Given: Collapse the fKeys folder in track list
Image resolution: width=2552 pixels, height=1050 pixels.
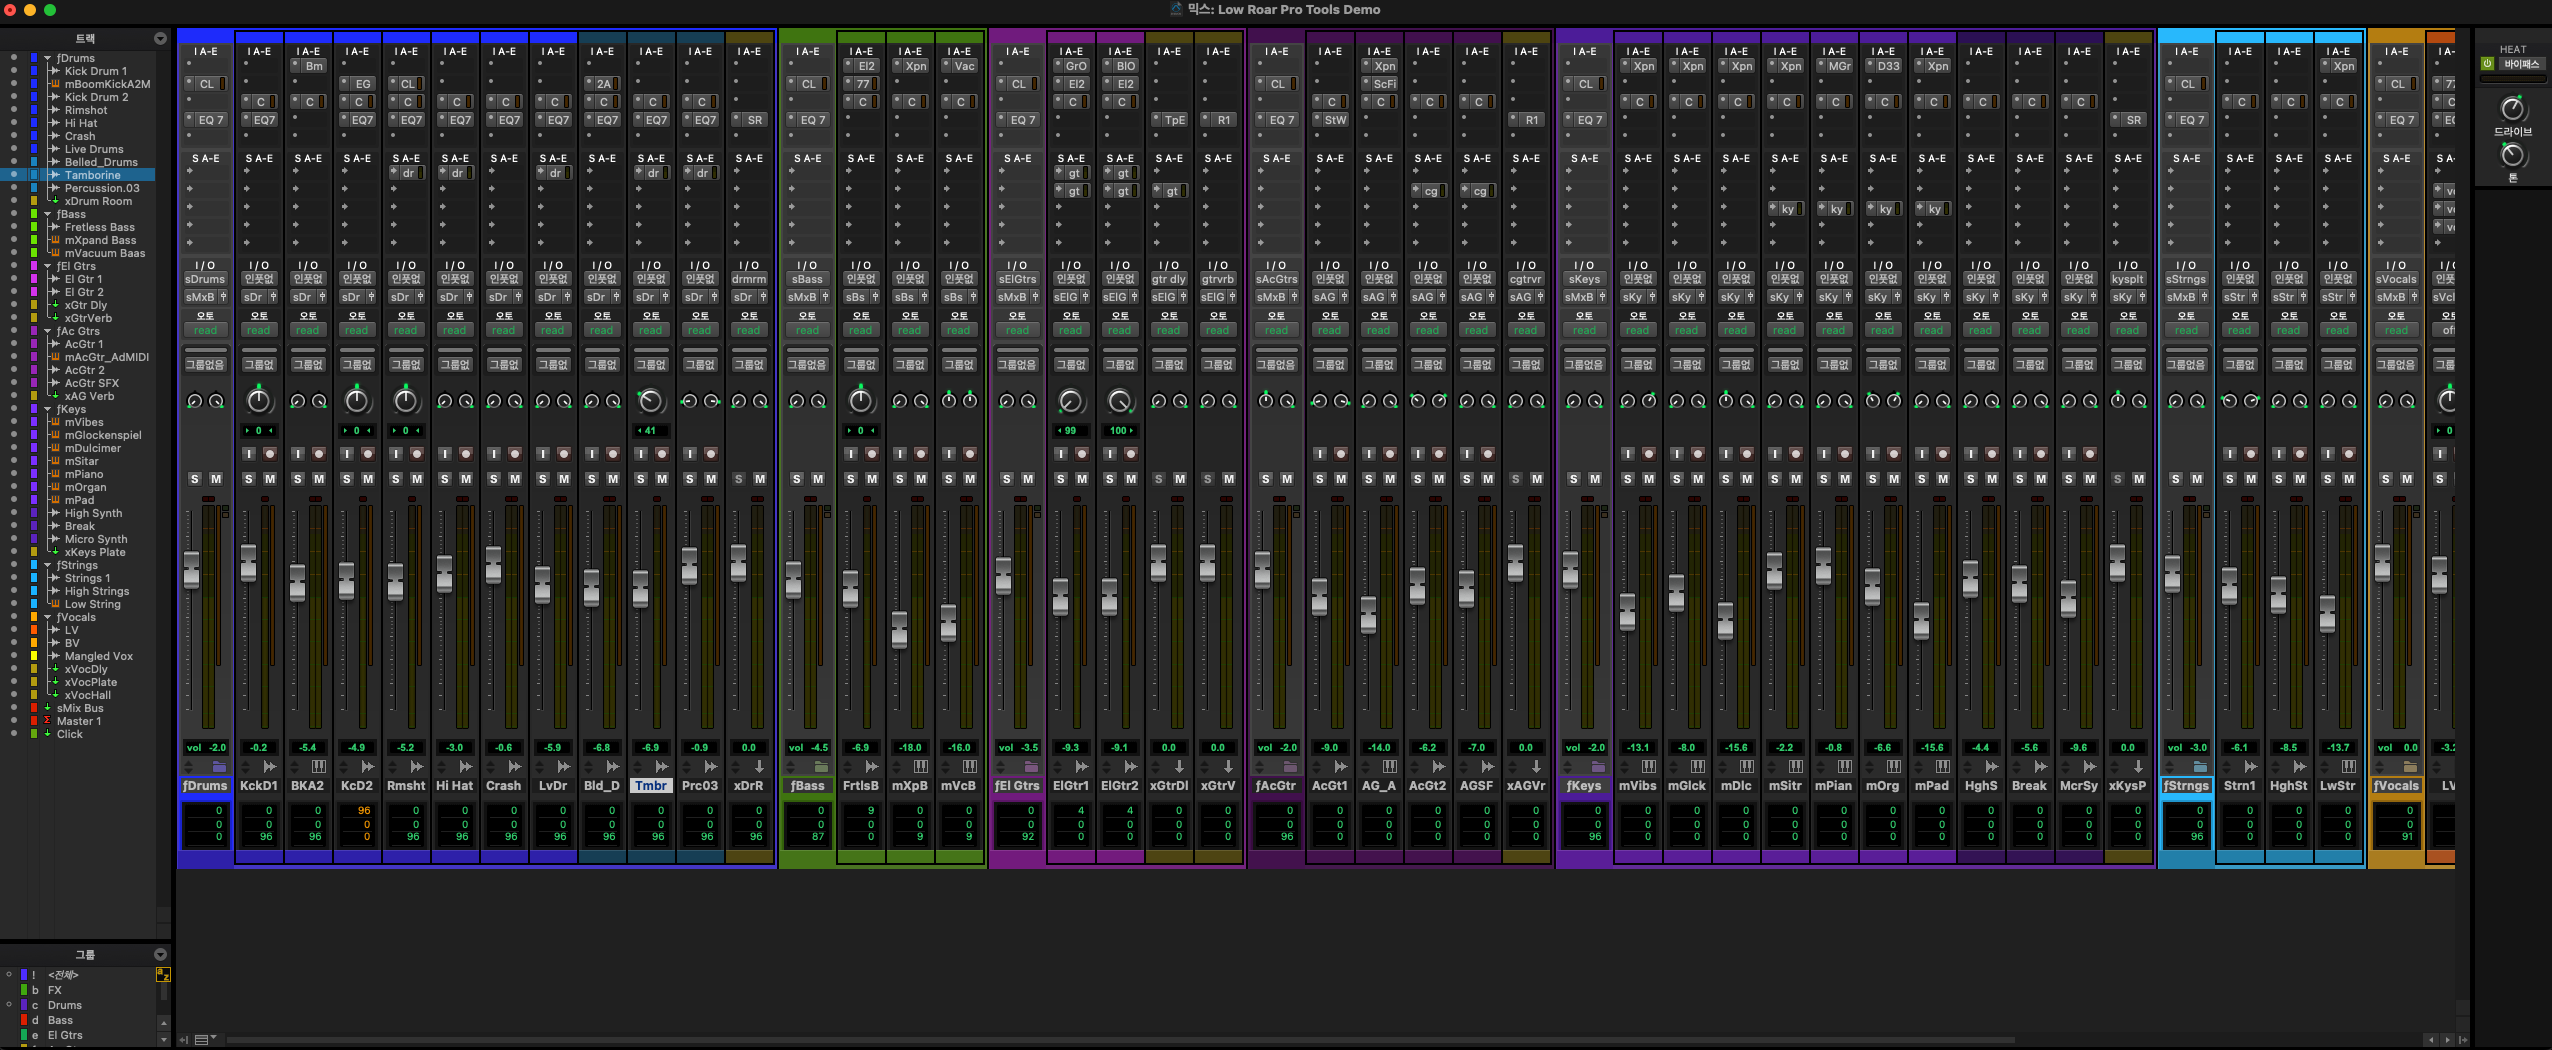Looking at the screenshot, I should click(47, 409).
